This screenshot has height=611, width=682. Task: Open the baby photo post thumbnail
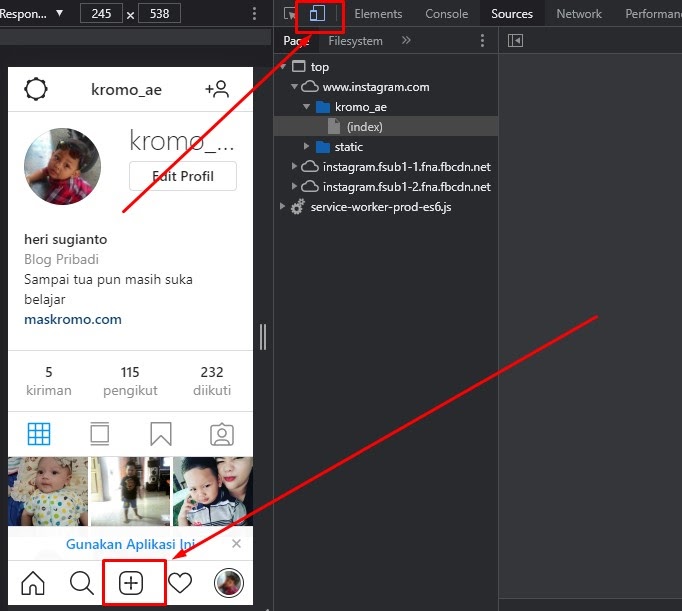pyautogui.click(x=48, y=491)
